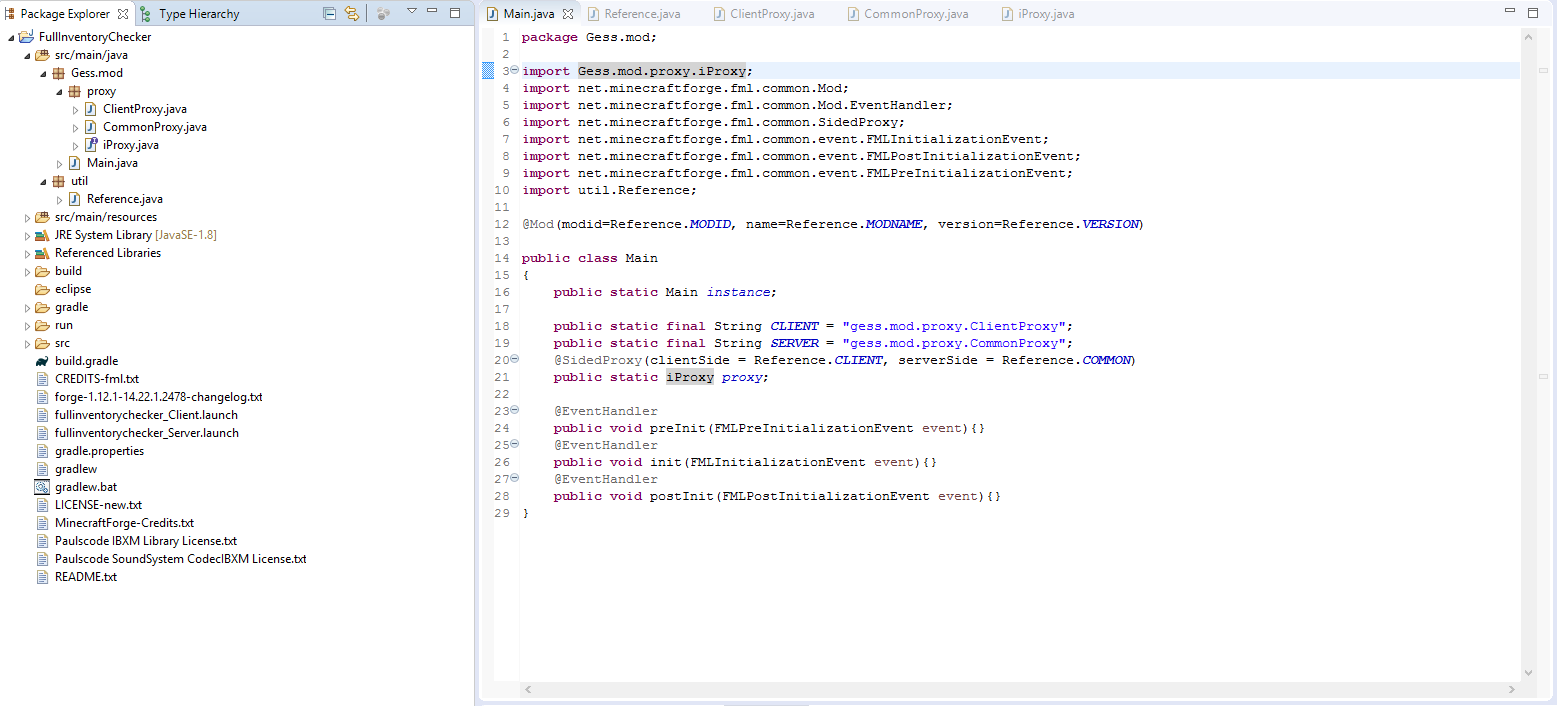Open the Package Explorer View Menu arrow
1557x706 pixels.
click(411, 12)
